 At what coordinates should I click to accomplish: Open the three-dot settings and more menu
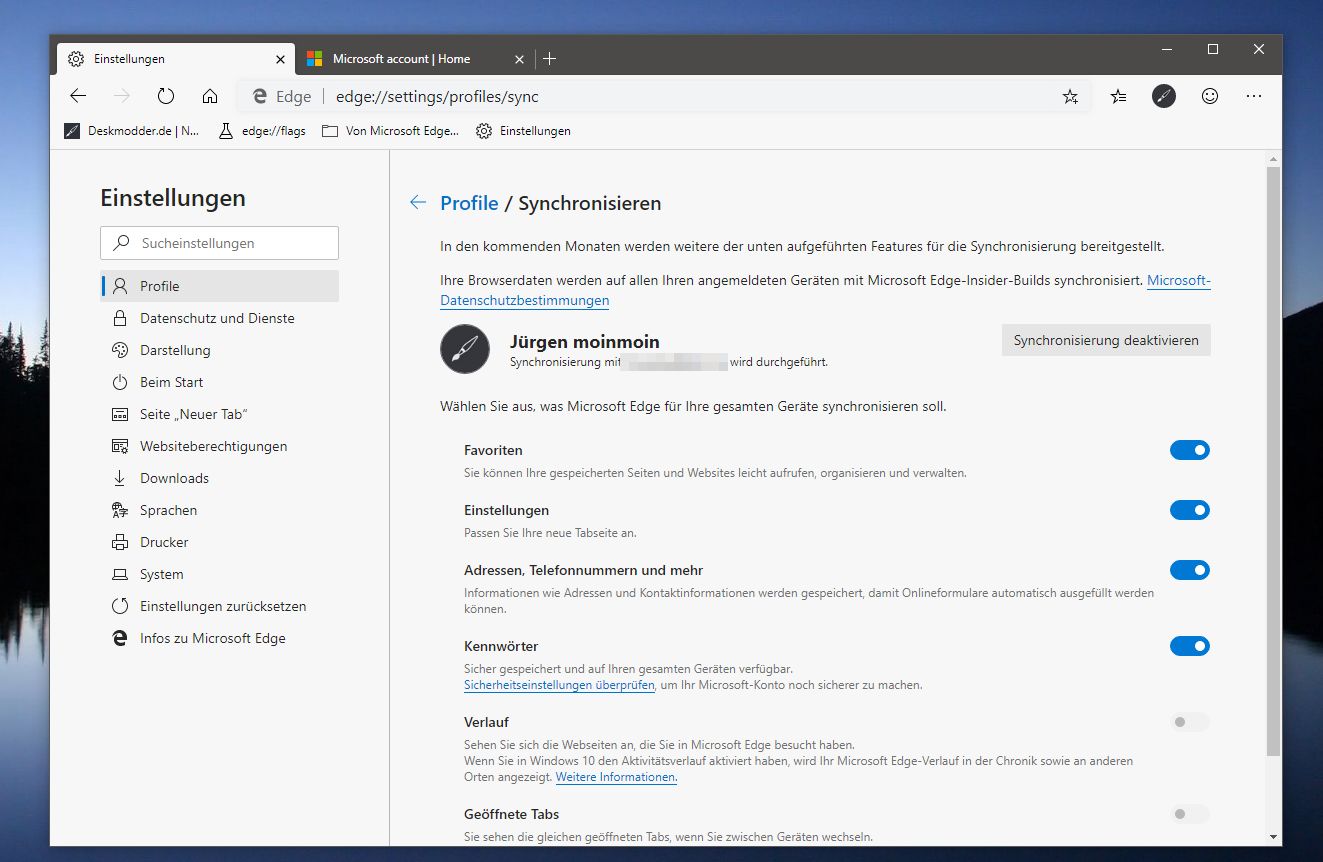pos(1254,96)
